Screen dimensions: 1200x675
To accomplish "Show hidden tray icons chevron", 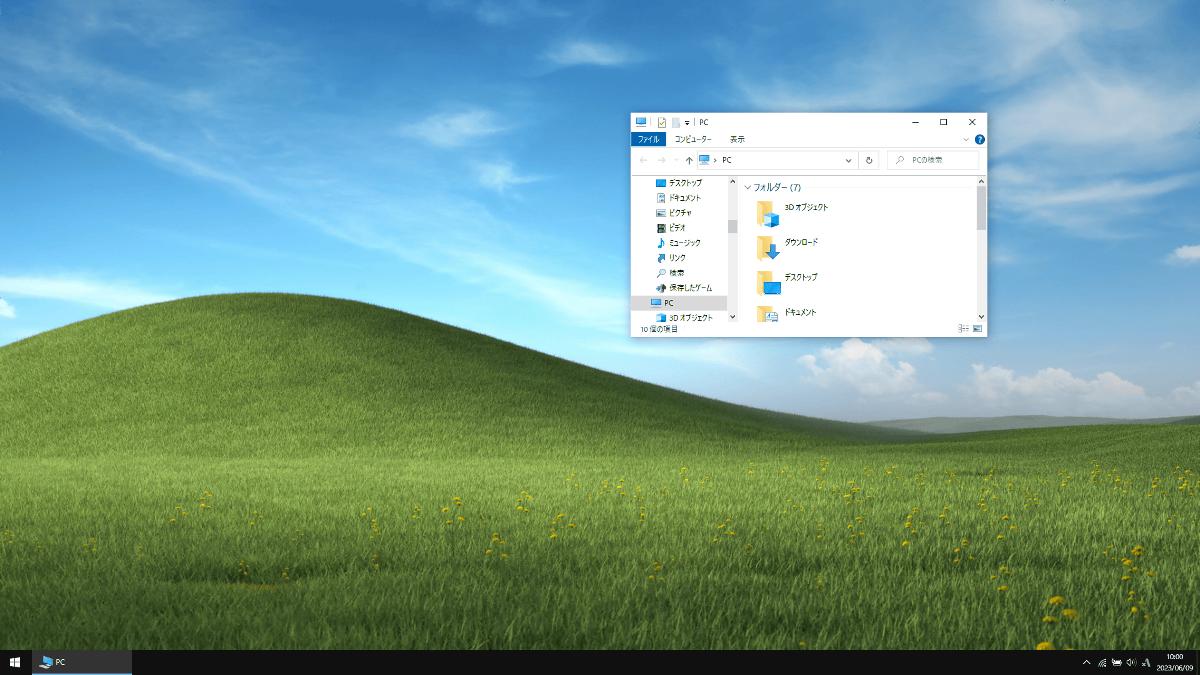I will (x=1087, y=662).
